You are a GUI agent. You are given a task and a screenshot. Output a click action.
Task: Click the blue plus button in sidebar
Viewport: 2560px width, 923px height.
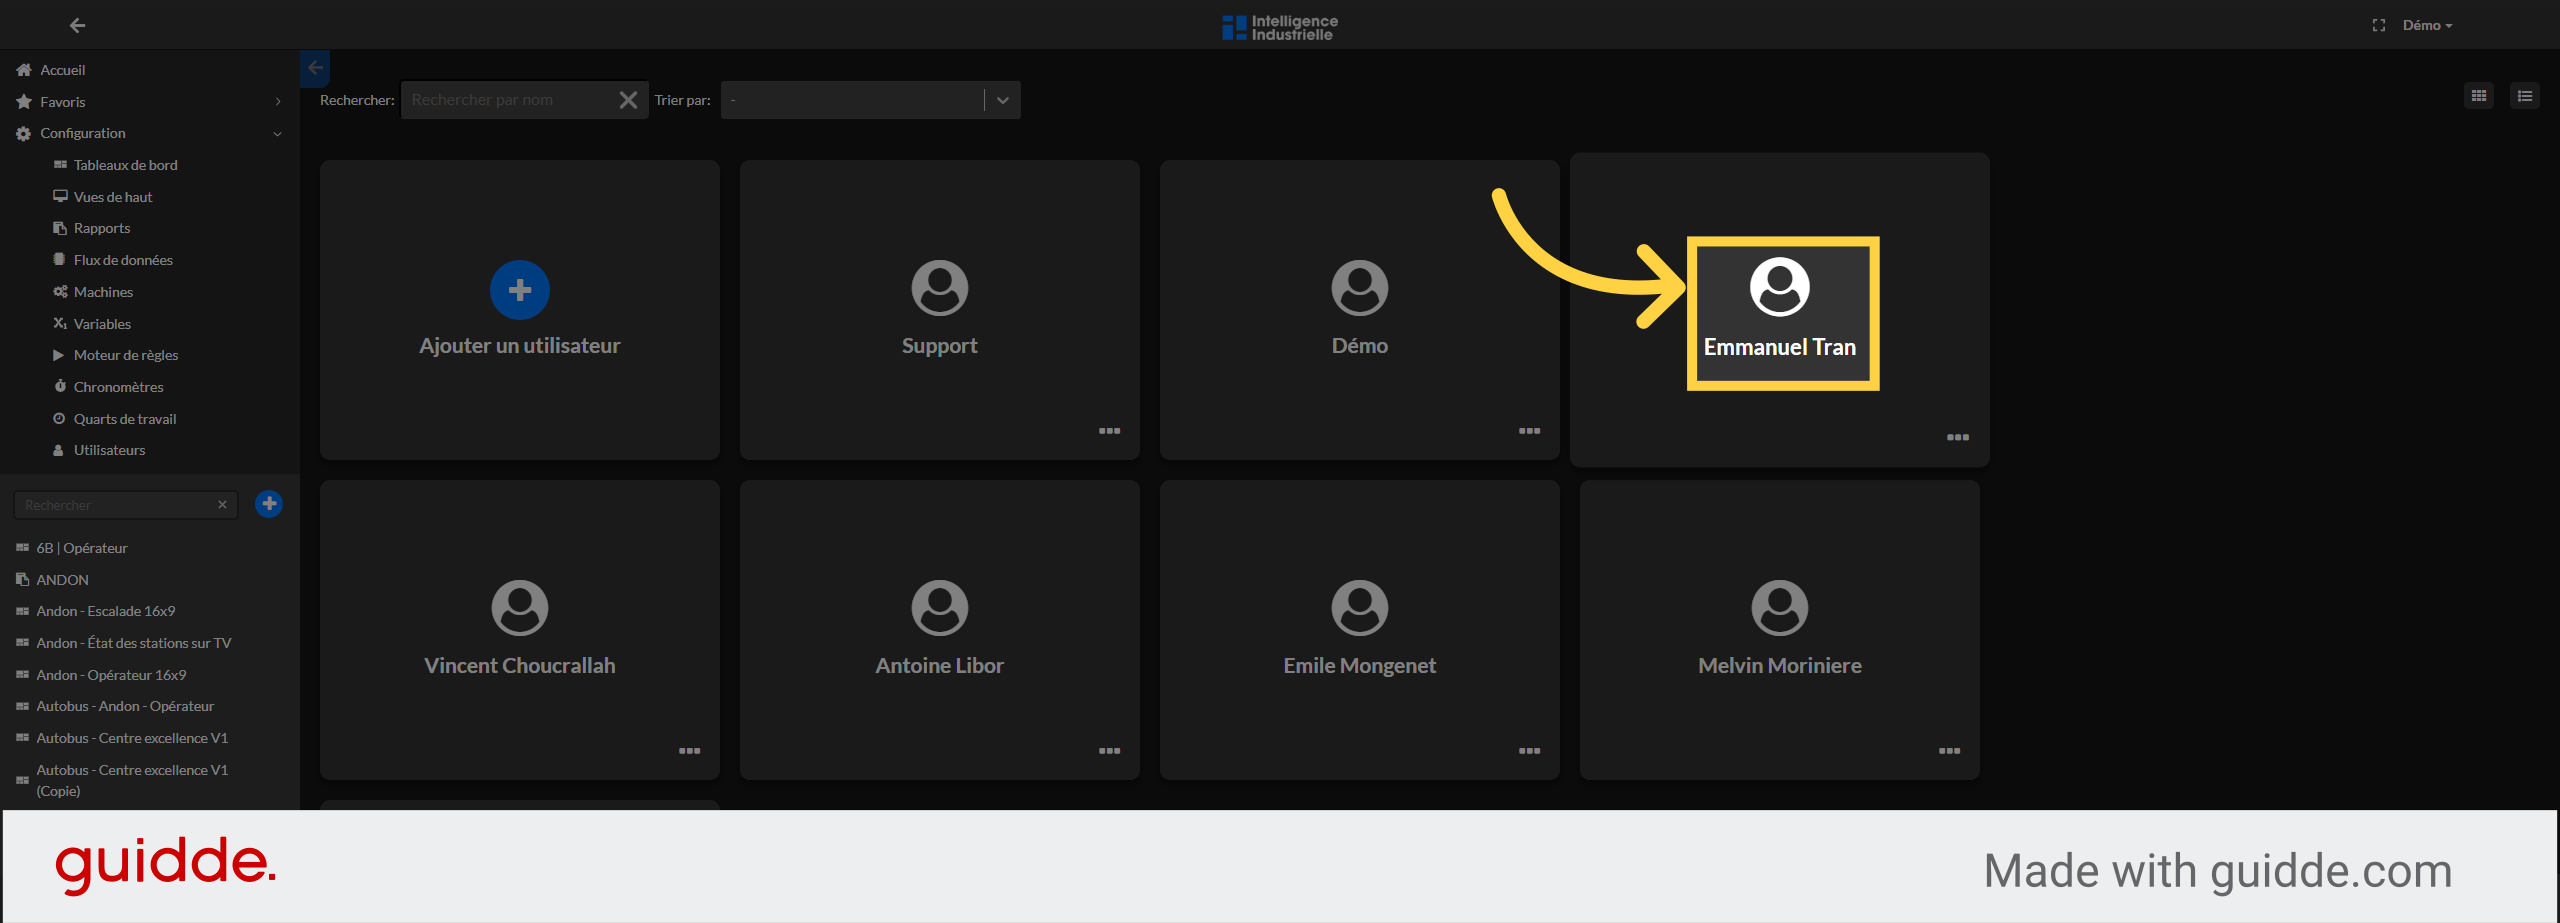(x=269, y=504)
